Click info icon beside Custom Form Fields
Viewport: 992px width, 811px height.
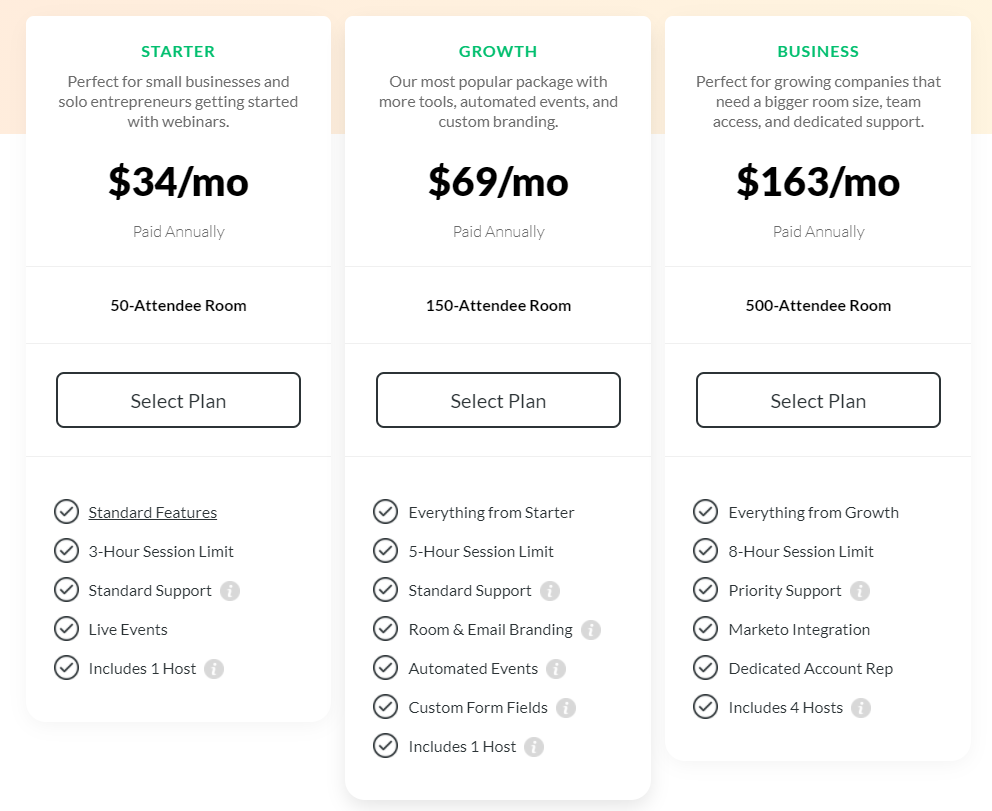coord(566,708)
